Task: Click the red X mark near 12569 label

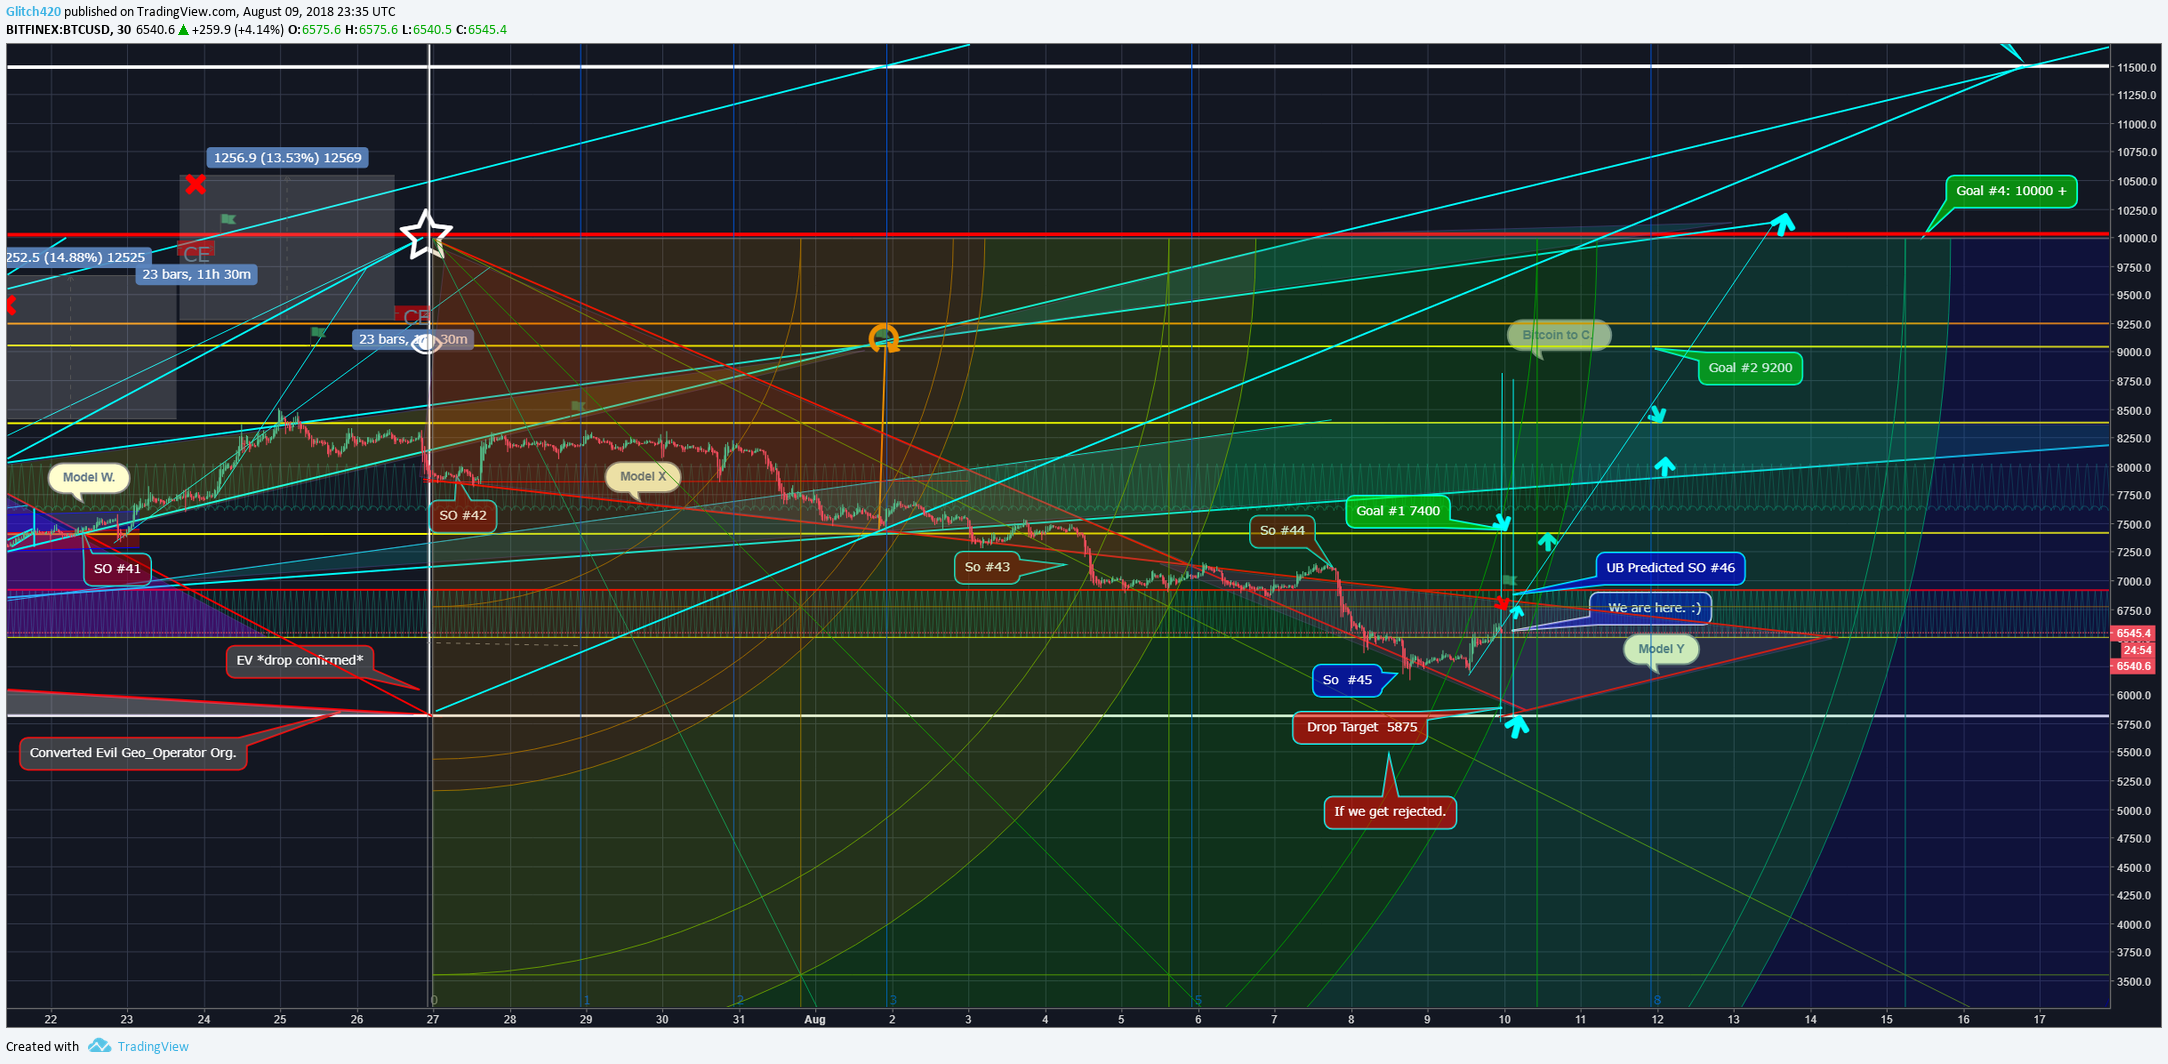Action: (195, 183)
